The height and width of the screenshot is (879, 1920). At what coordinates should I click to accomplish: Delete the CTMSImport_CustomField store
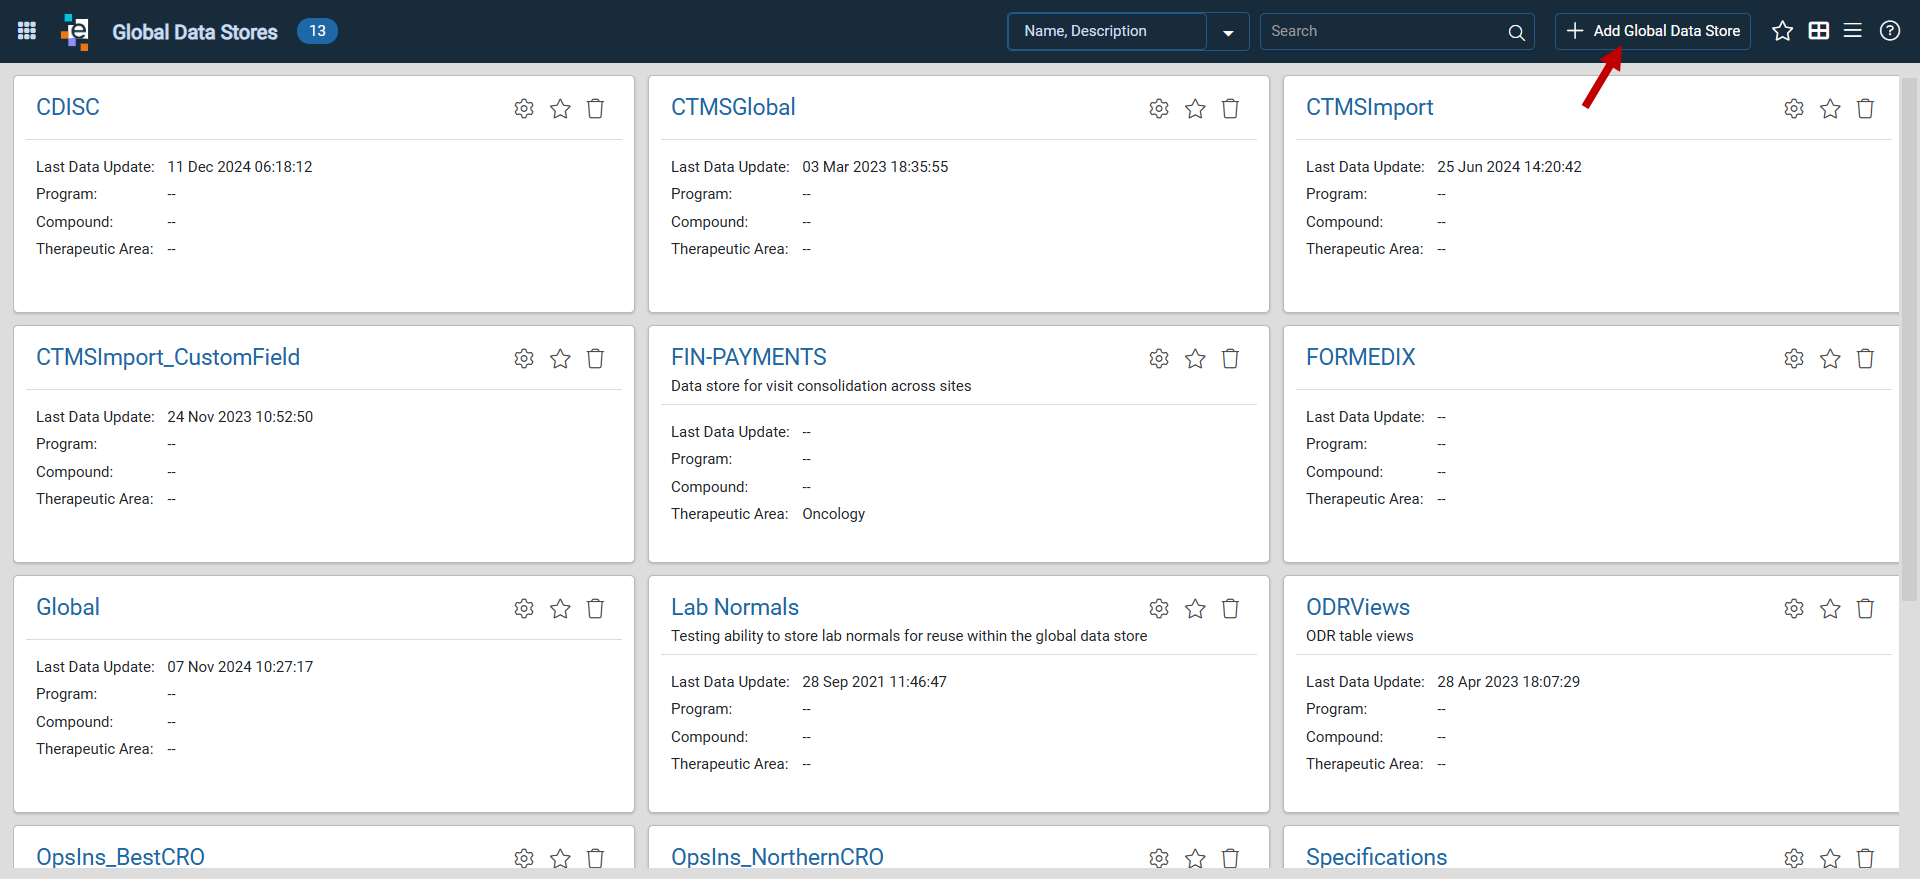595,358
